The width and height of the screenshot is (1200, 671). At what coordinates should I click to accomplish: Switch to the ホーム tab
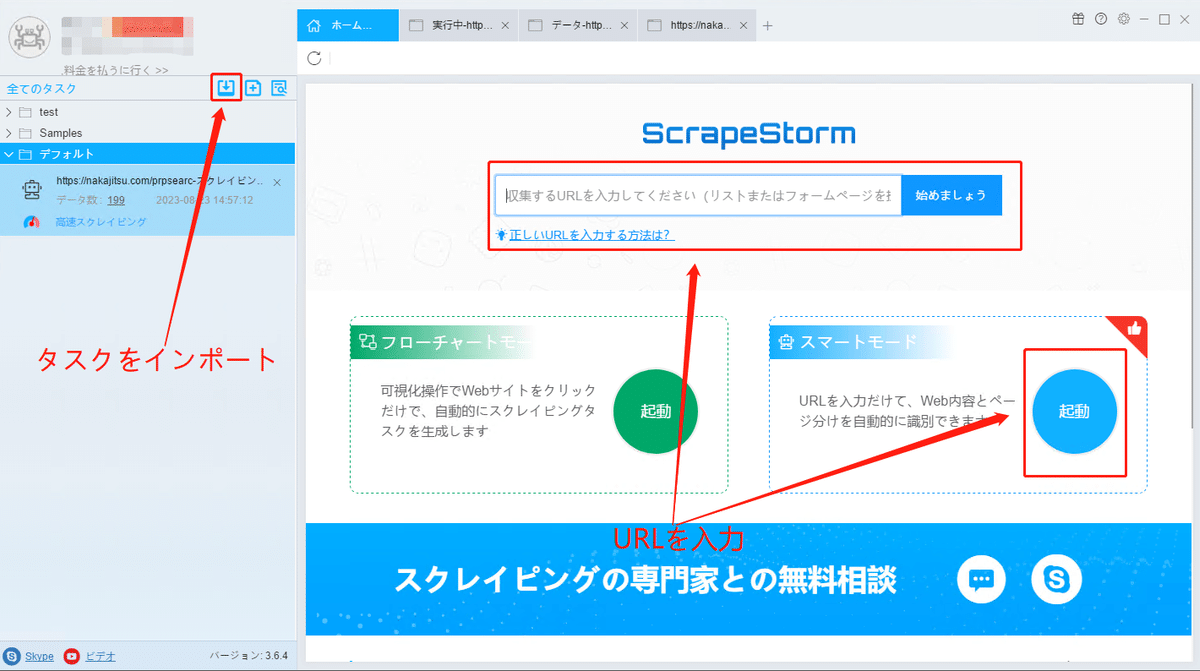(x=347, y=26)
